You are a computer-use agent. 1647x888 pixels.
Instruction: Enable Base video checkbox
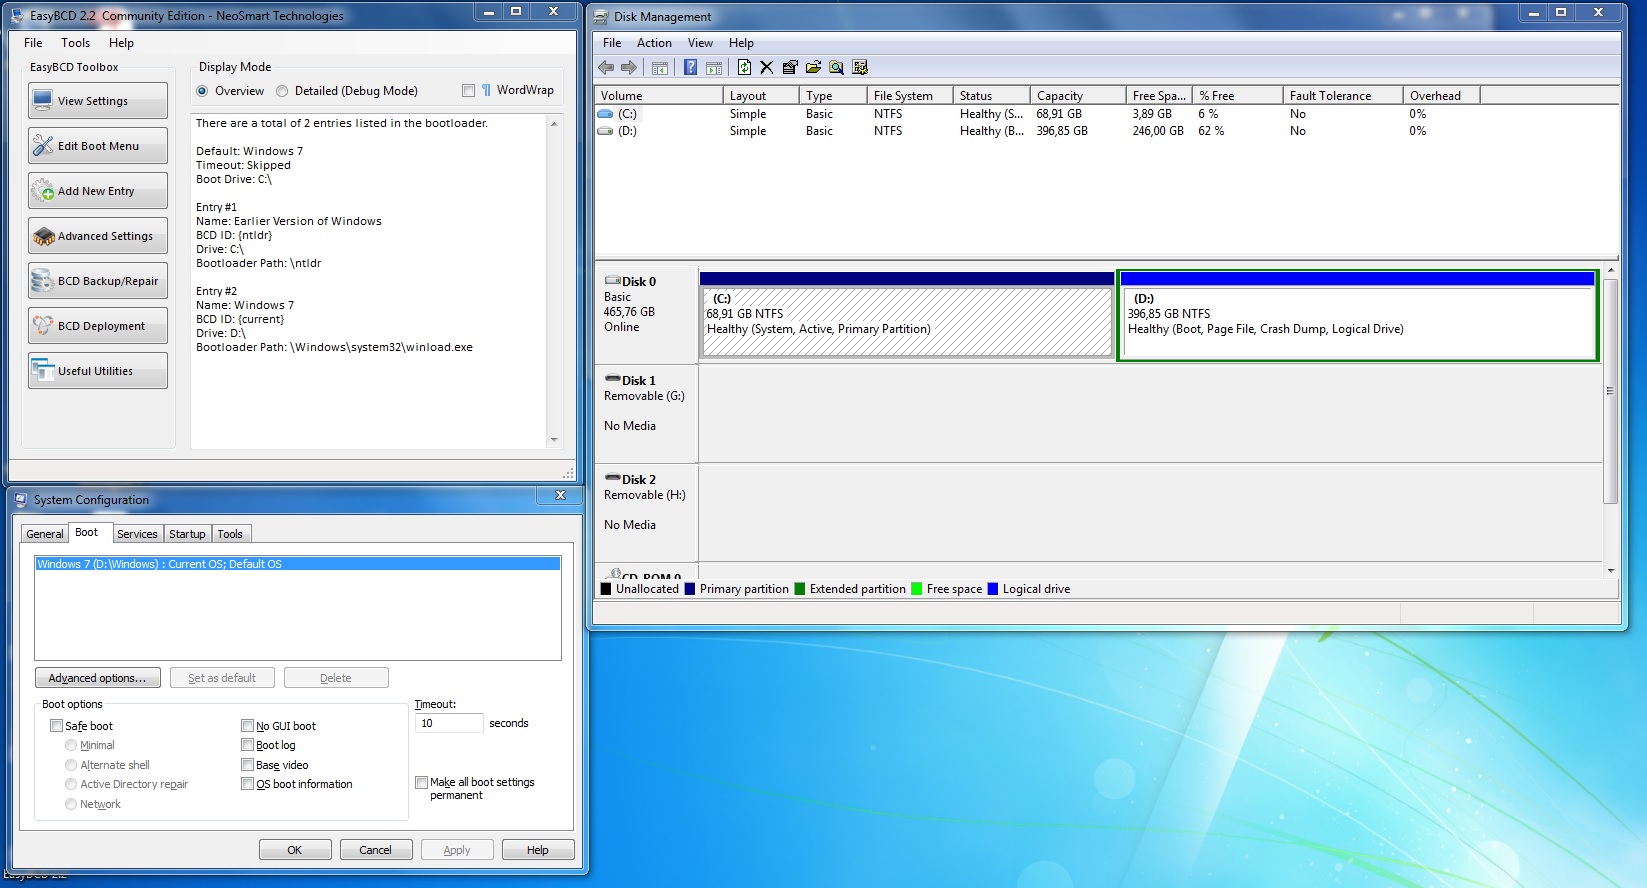coord(247,765)
